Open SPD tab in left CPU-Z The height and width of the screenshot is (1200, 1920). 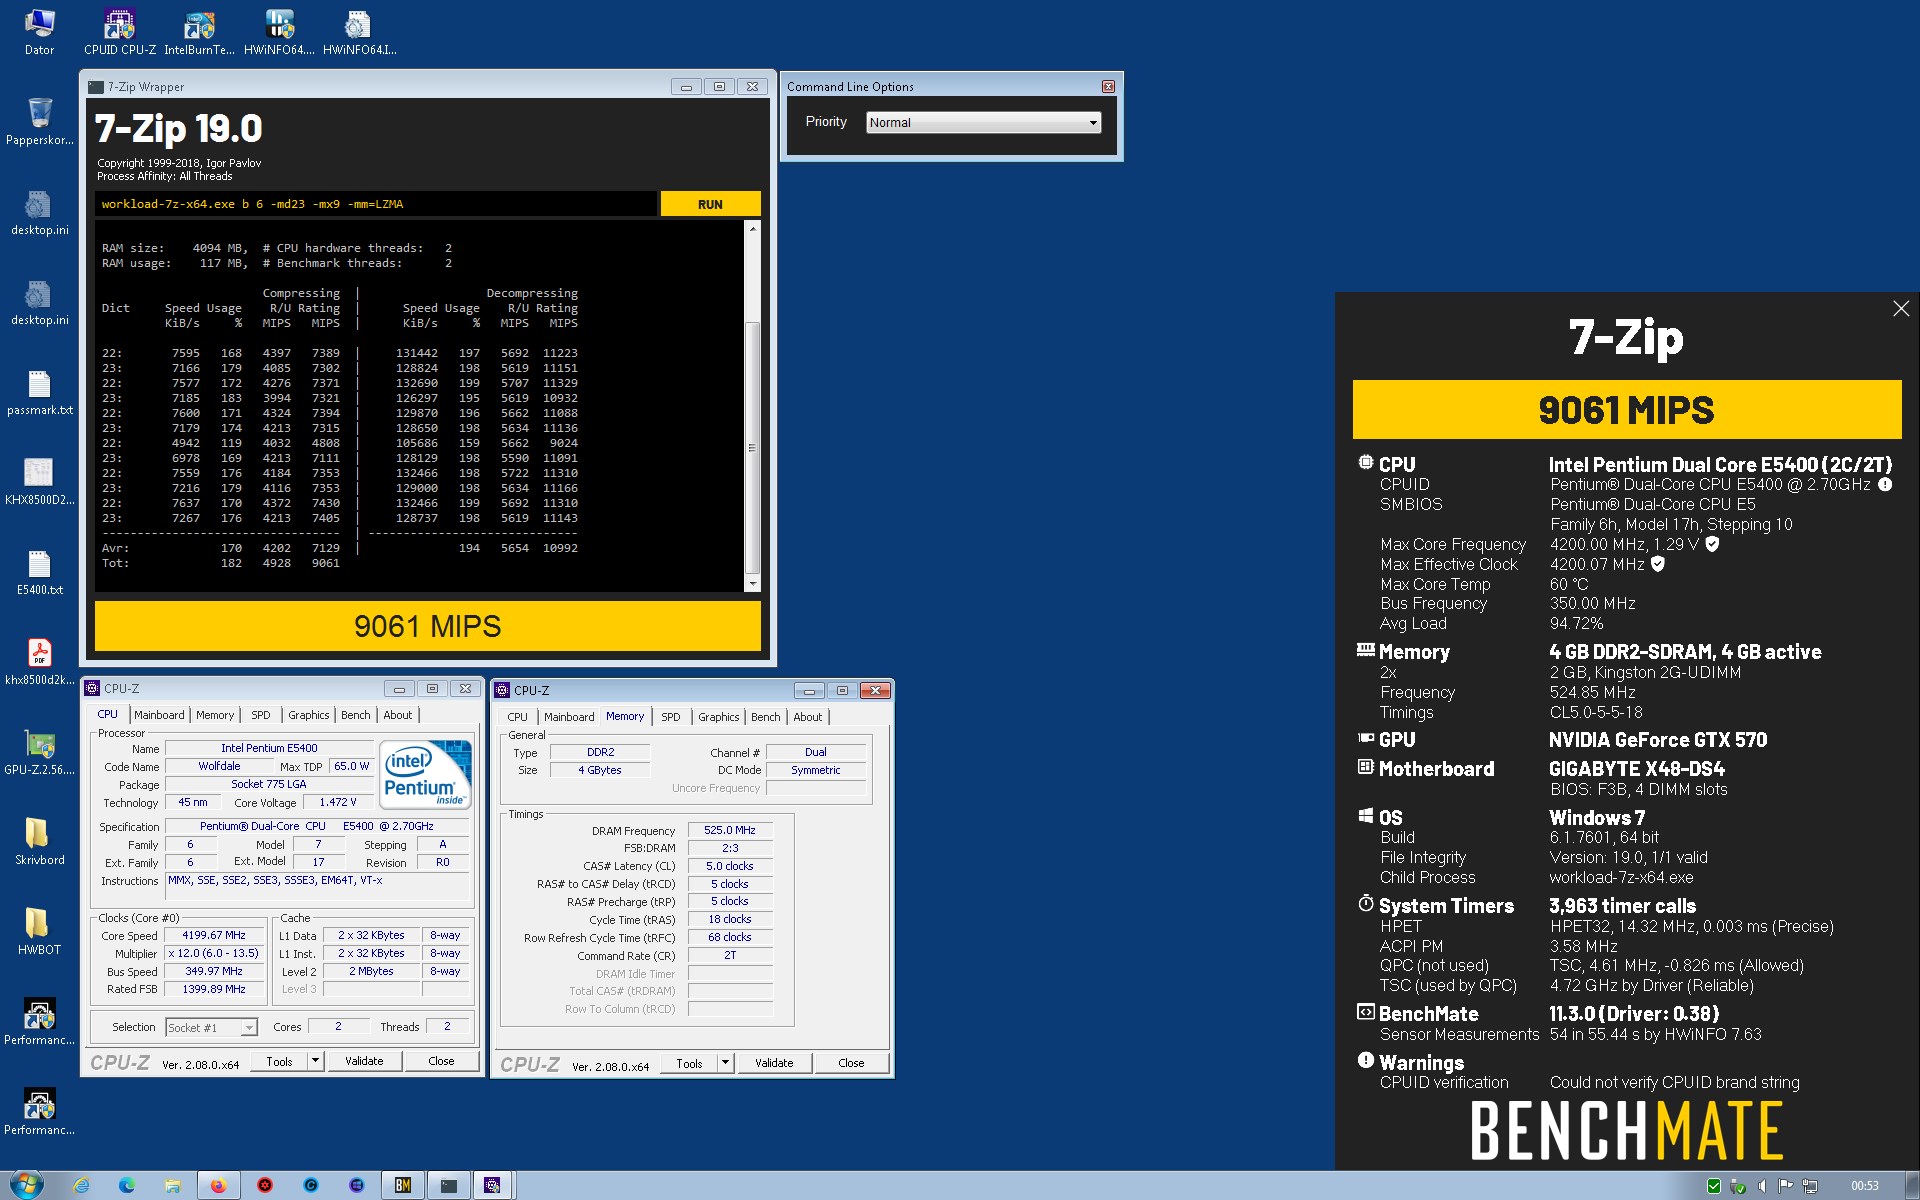(261, 715)
